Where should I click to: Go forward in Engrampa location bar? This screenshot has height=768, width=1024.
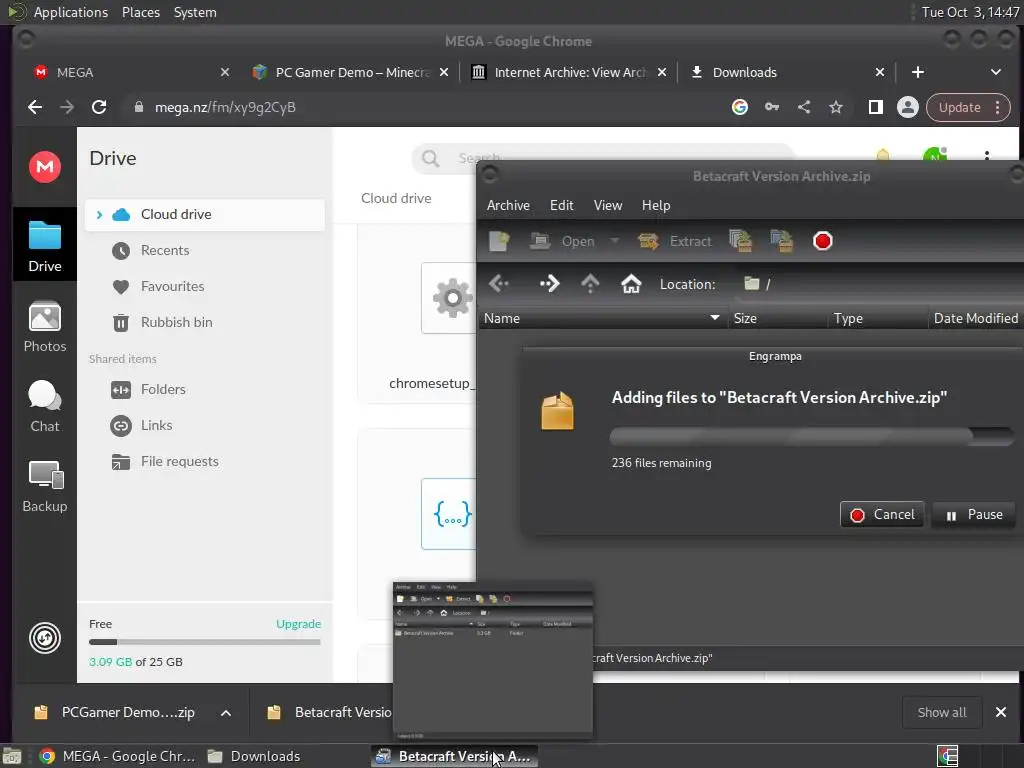[x=549, y=283]
